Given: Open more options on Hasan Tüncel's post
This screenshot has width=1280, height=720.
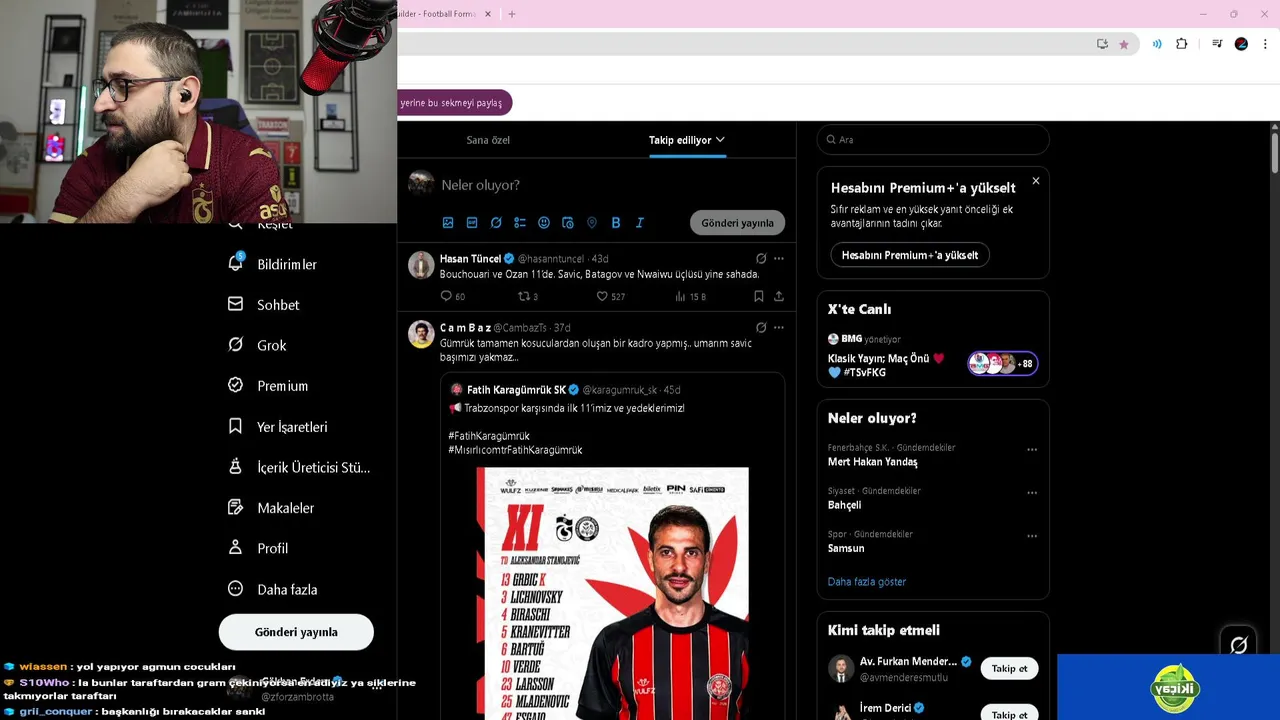Looking at the screenshot, I should (779, 258).
